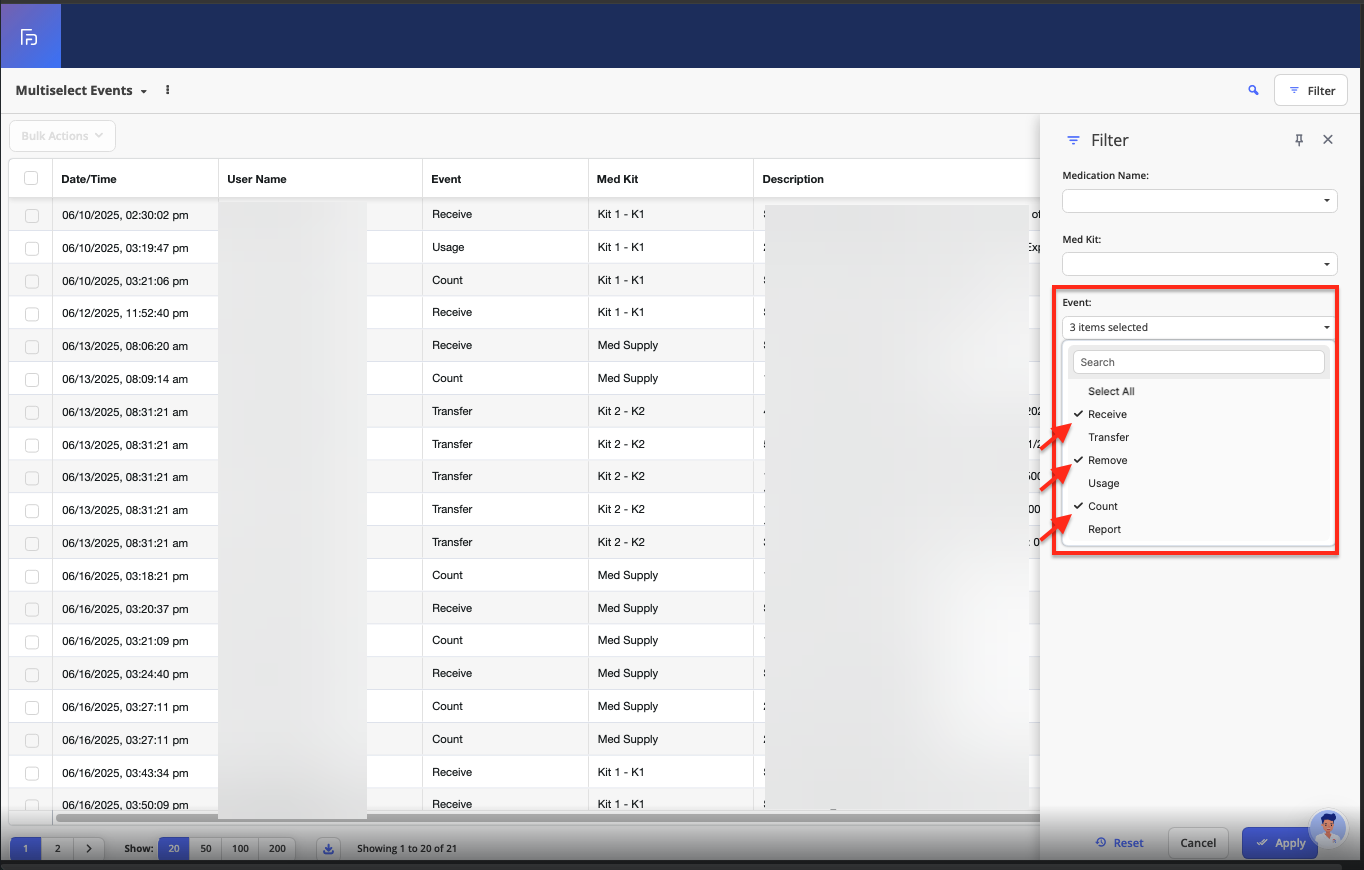The width and height of the screenshot is (1364, 870).
Task: Pin the Filter panel
Action: coord(1299,140)
